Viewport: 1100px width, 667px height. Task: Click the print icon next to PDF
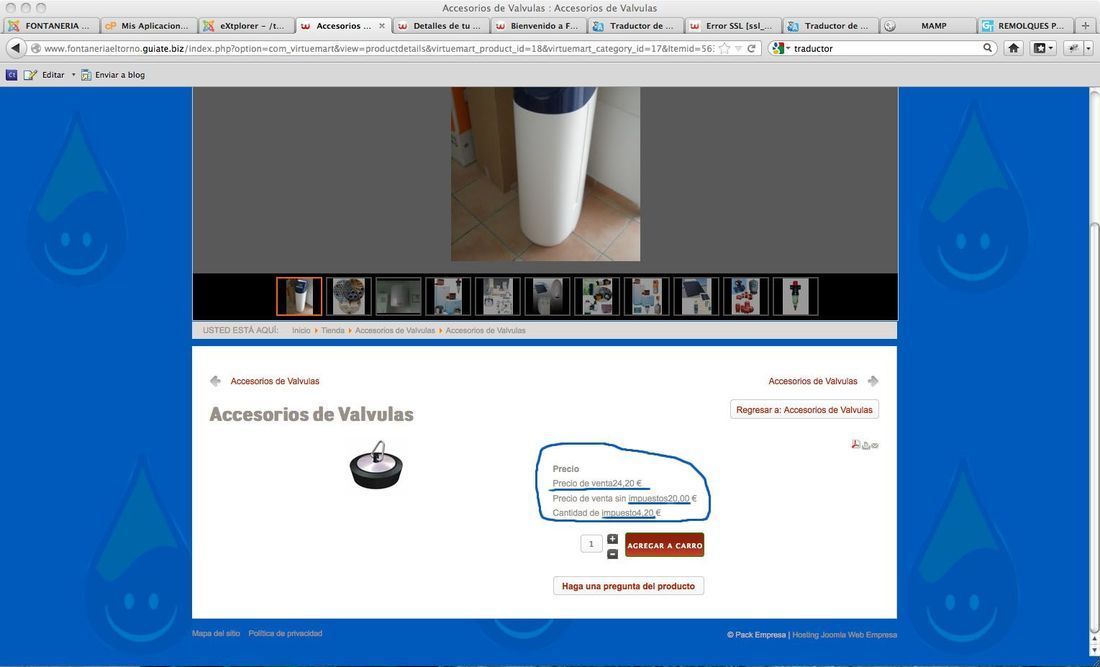pyautogui.click(x=866, y=445)
